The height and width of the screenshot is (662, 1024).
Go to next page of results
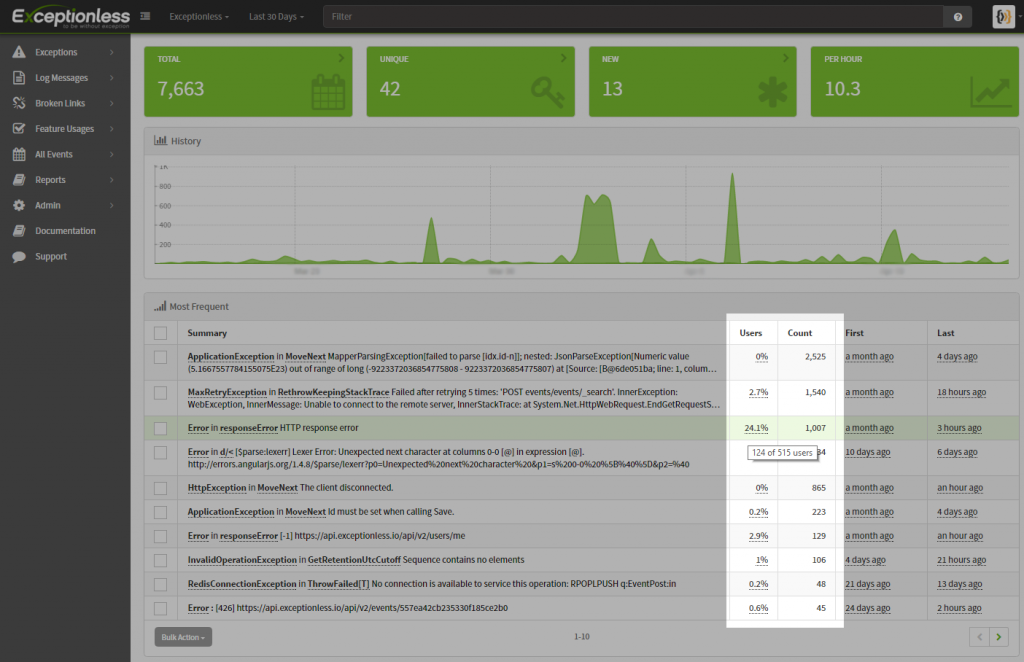999,636
